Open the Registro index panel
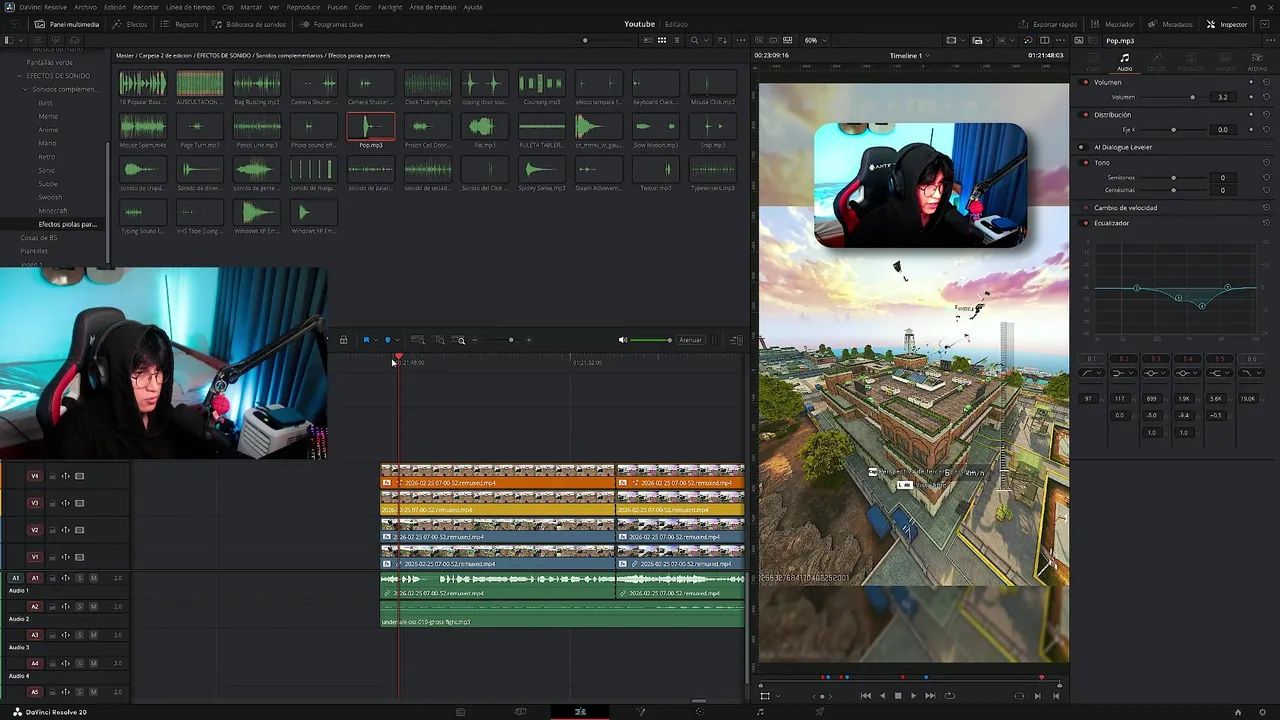Screen dimensions: 1280x720 tap(180, 24)
